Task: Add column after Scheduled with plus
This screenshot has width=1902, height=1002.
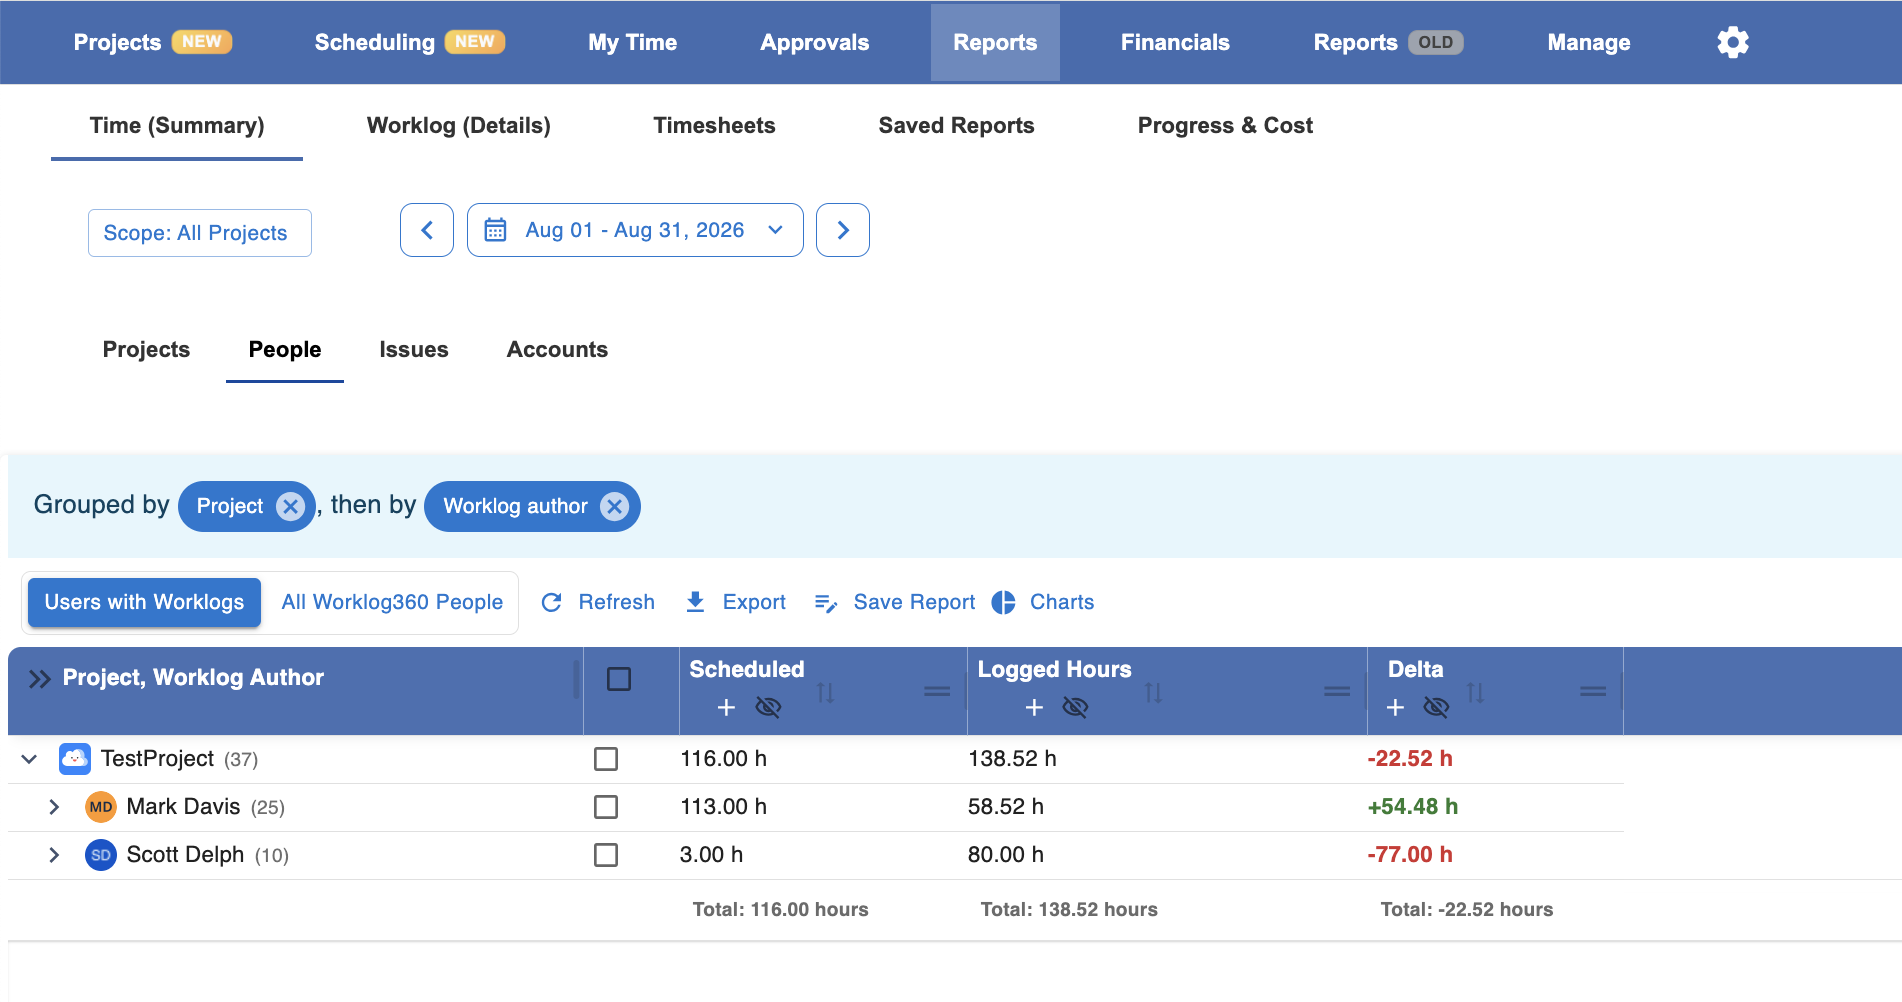Action: click(x=726, y=707)
